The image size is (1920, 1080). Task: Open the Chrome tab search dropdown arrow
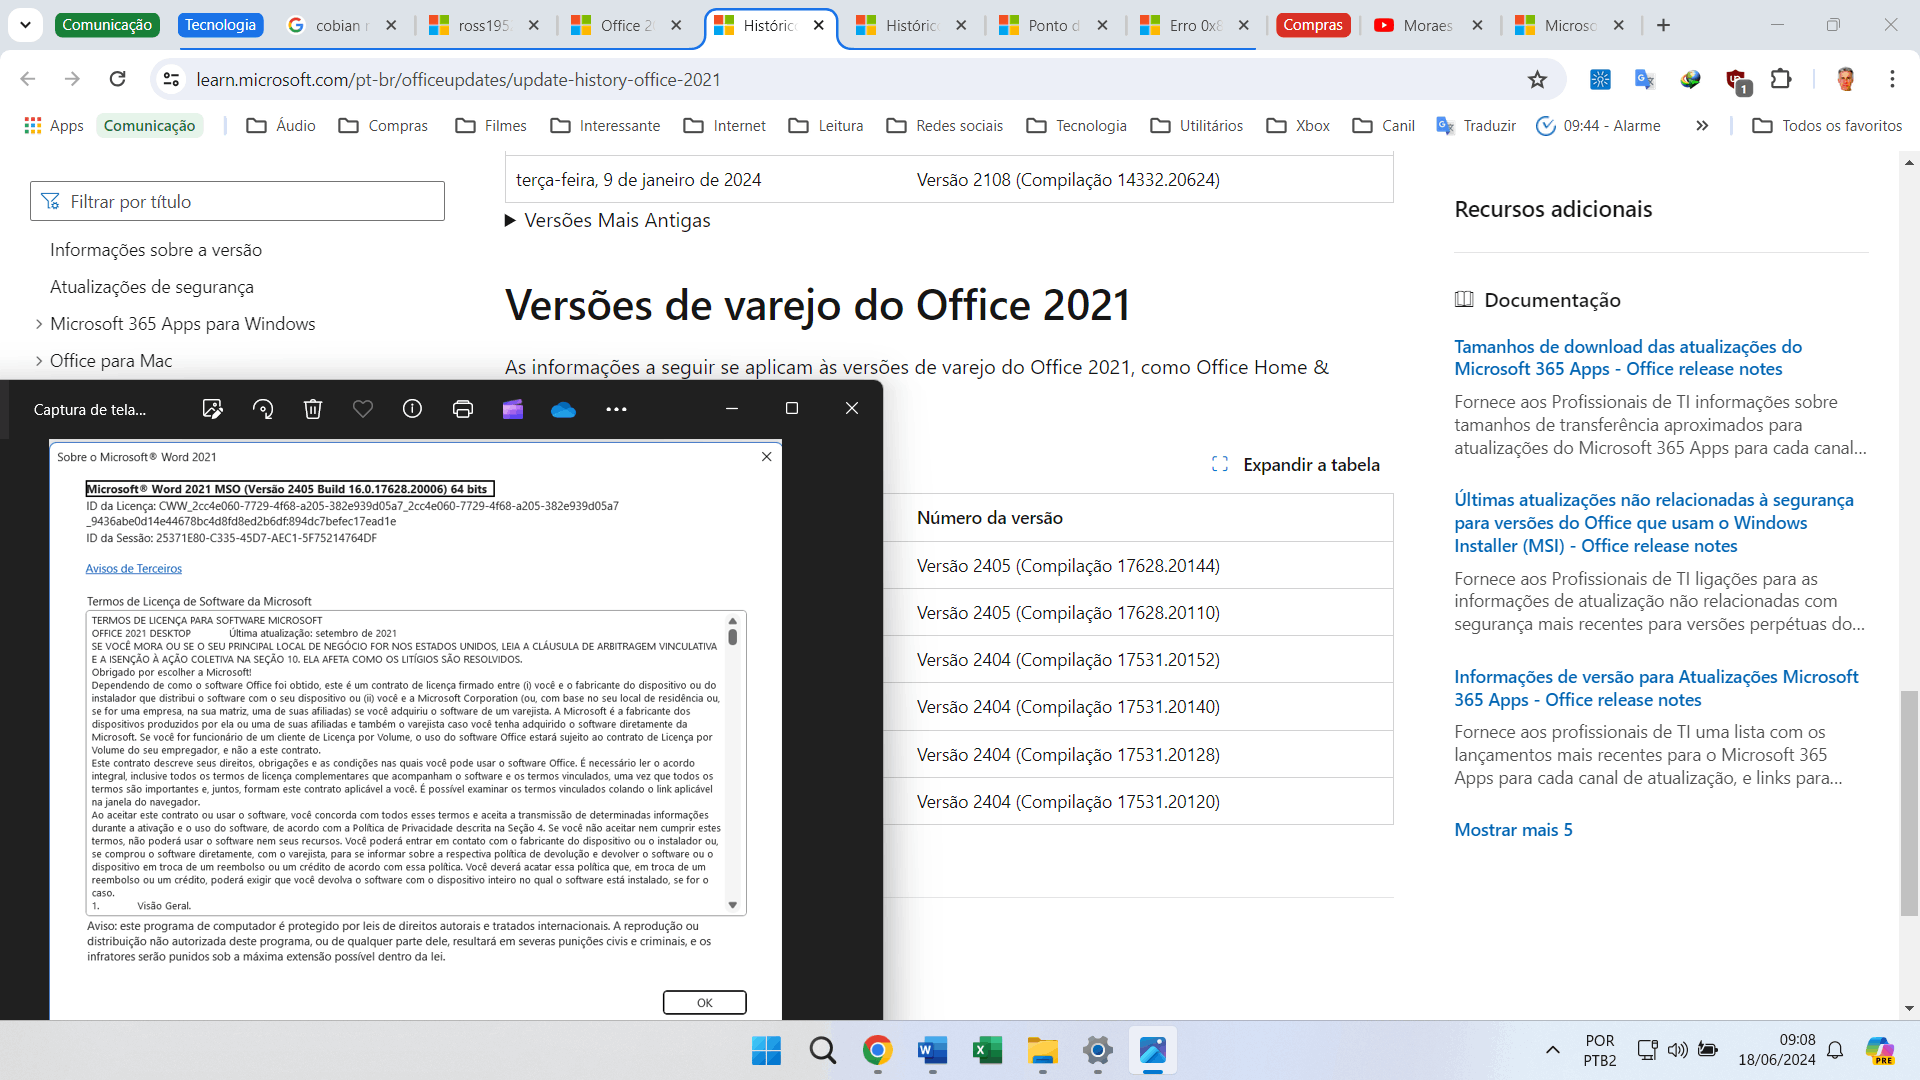[26, 25]
